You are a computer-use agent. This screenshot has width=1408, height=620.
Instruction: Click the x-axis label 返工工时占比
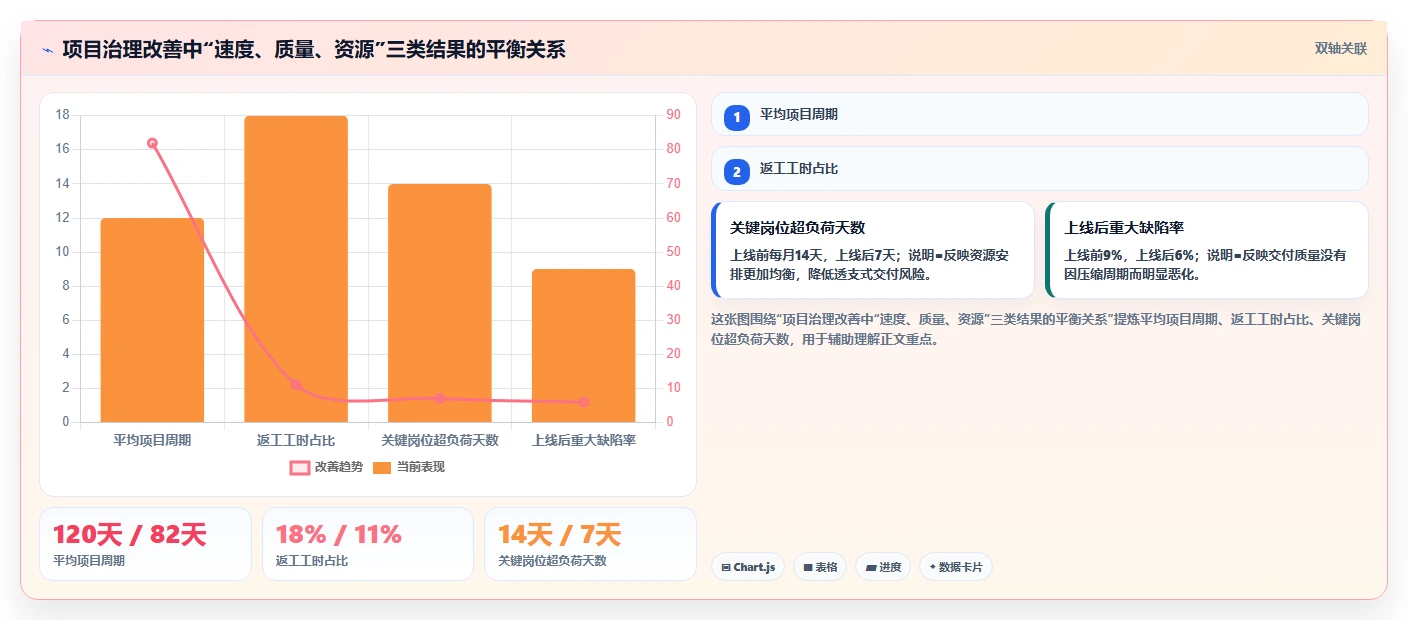[296, 440]
